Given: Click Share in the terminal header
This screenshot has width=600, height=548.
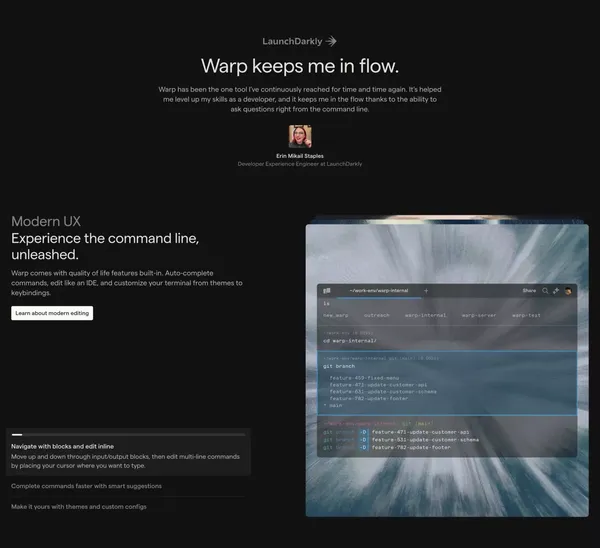Looking at the screenshot, I should tap(529, 291).
